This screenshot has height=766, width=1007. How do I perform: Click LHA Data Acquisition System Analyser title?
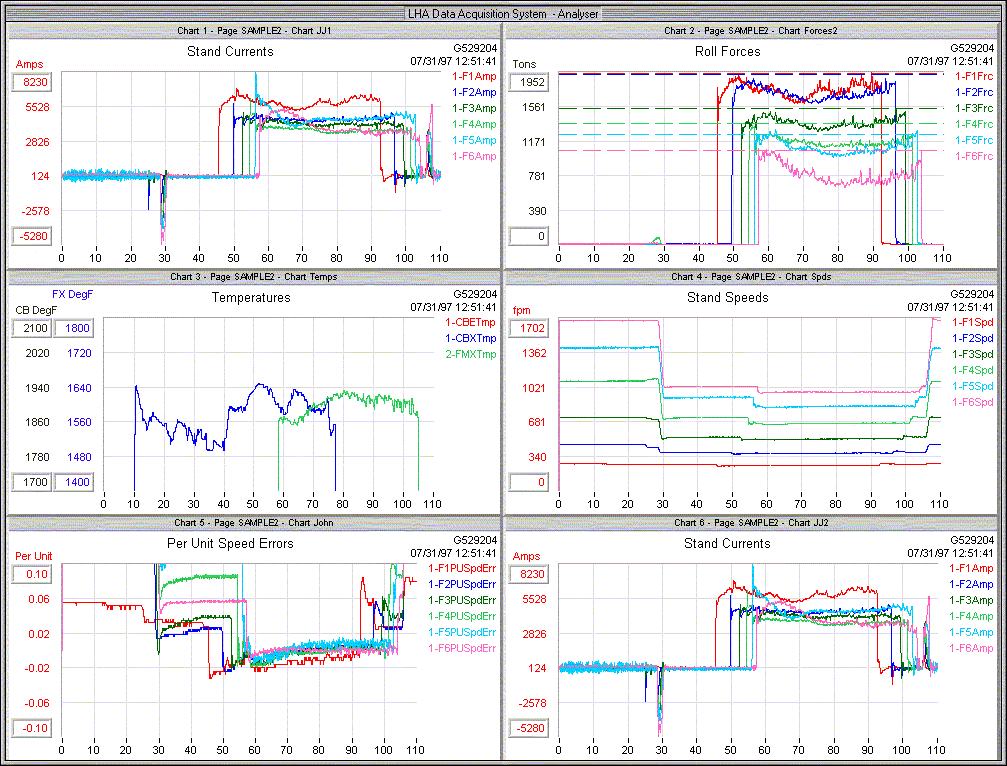click(503, 13)
